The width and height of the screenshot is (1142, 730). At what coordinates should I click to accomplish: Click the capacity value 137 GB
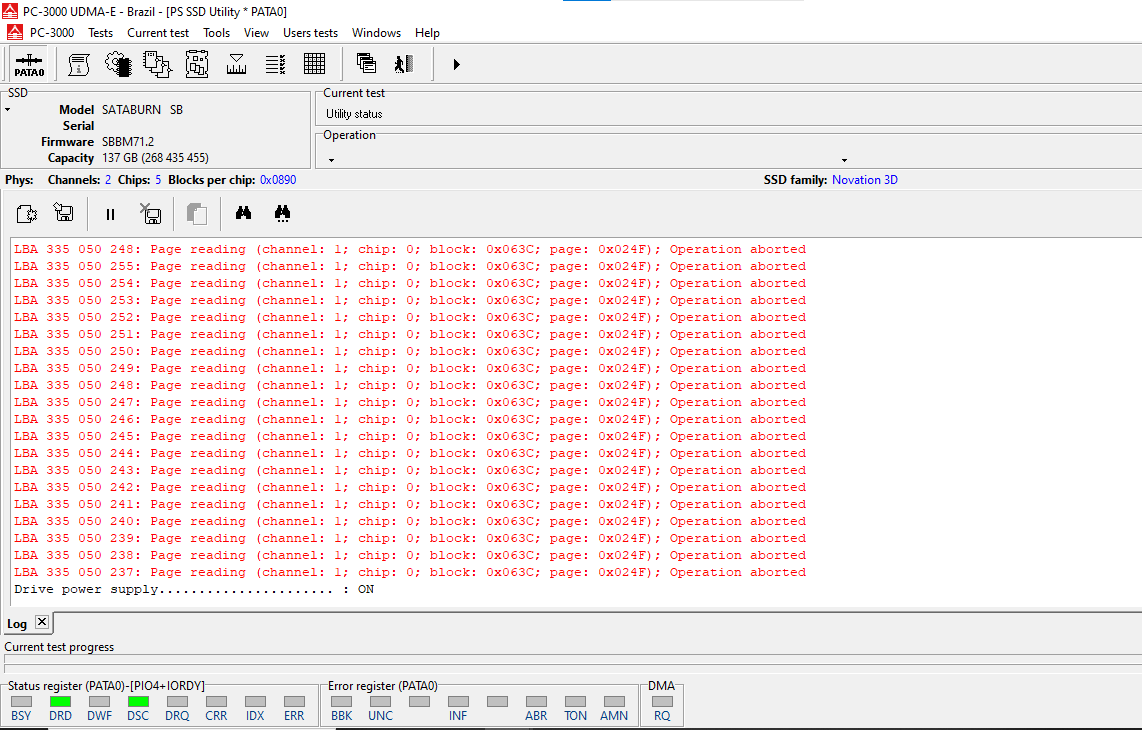coord(155,158)
